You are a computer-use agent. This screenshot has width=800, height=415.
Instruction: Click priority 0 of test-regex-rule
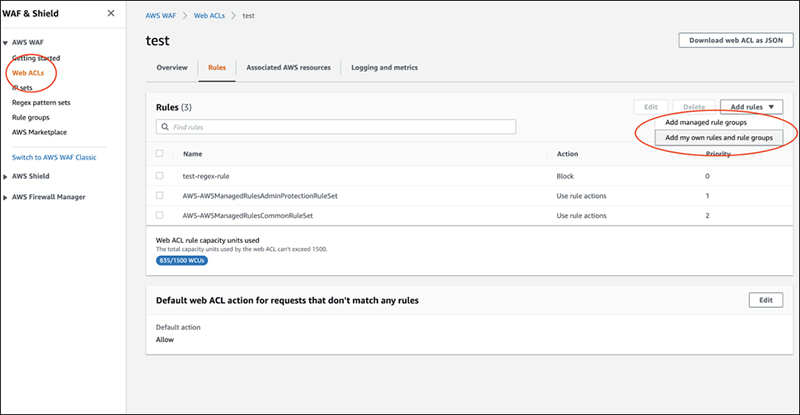[707, 176]
